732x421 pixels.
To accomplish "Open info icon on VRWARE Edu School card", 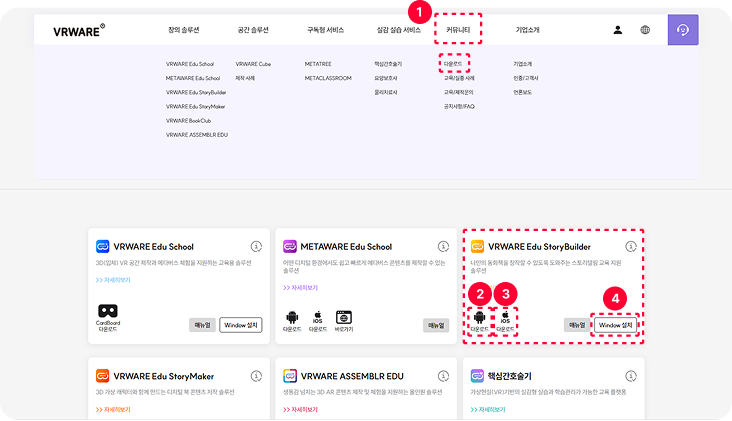I will click(255, 246).
